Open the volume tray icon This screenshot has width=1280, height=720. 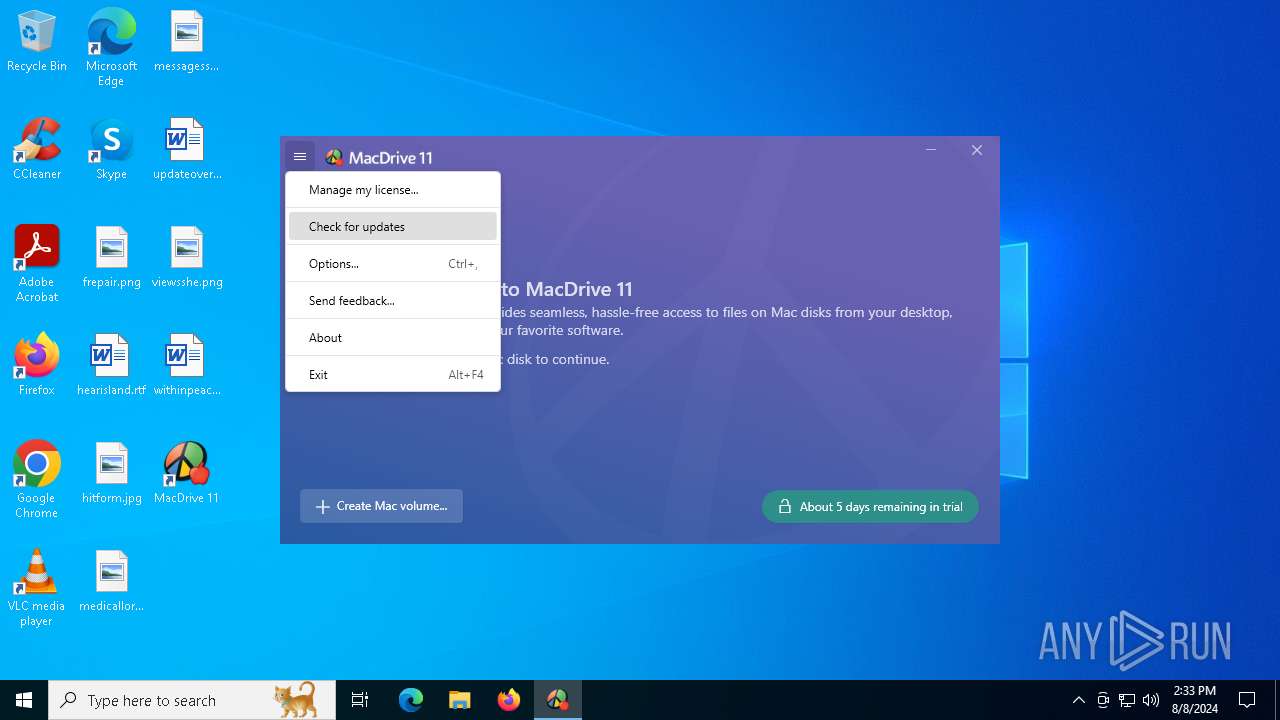point(1151,700)
